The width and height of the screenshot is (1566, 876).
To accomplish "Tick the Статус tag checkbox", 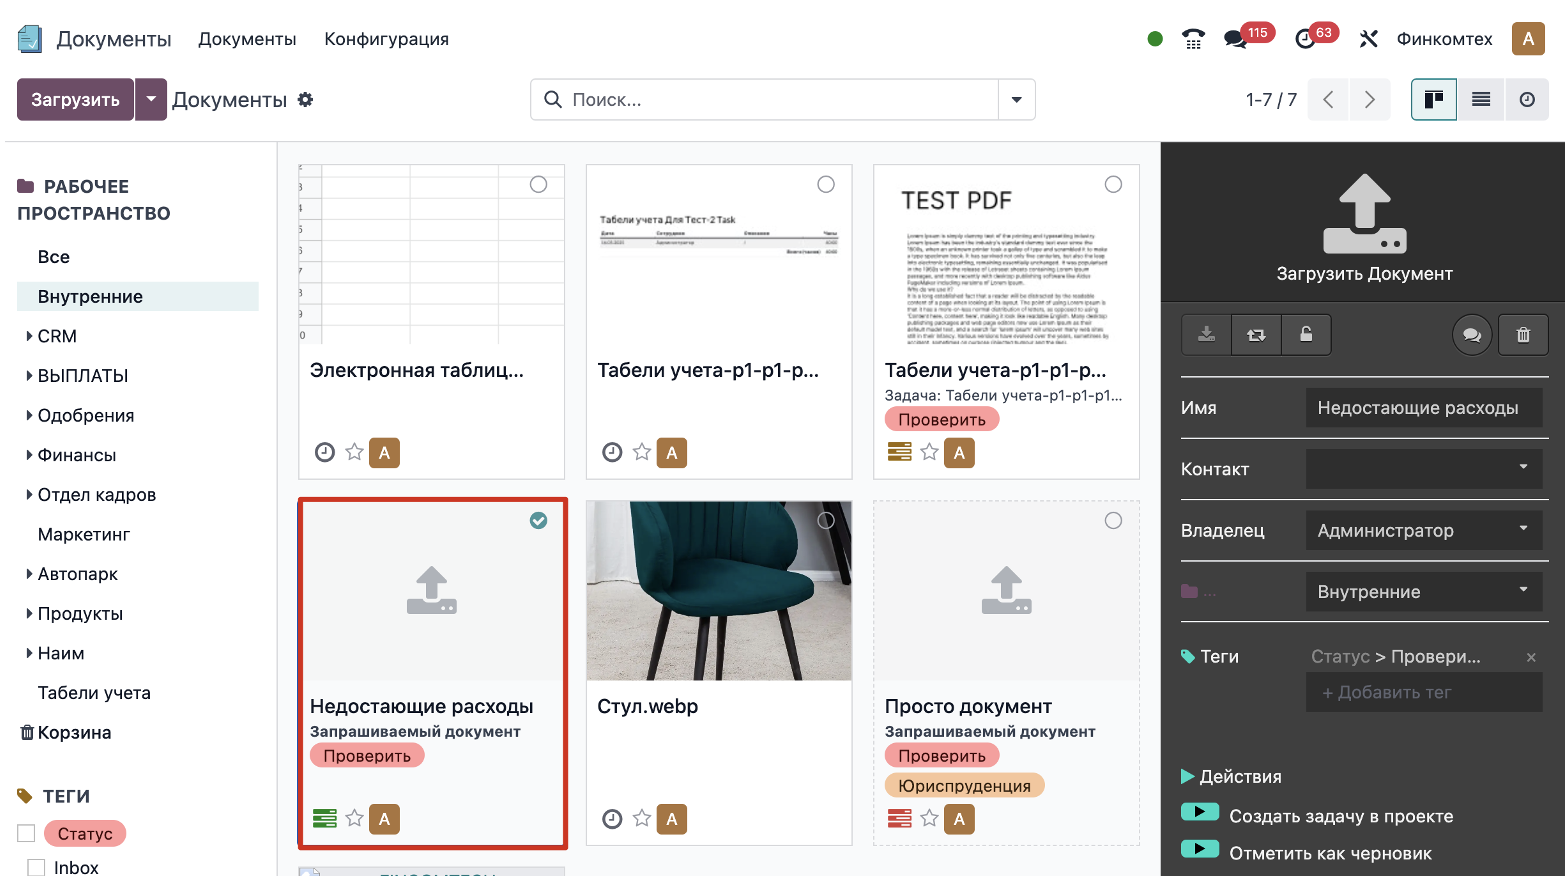I will pyautogui.click(x=26, y=833).
